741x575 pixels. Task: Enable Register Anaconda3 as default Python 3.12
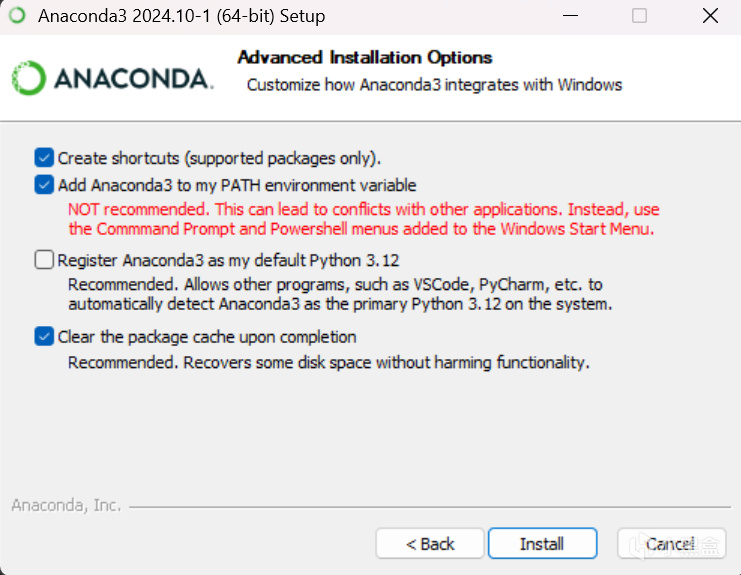[44, 260]
